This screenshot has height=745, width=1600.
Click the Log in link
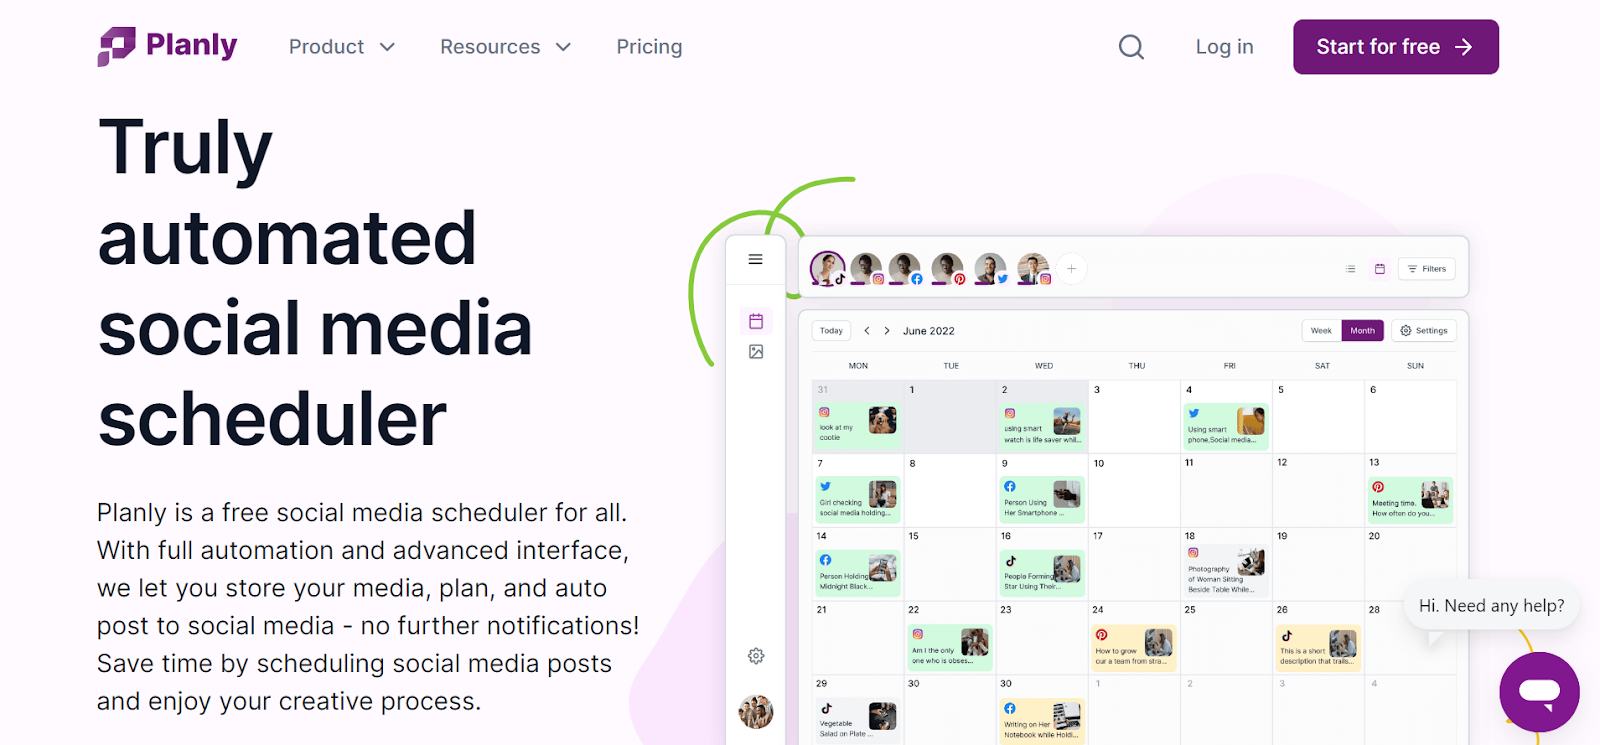1224,47
